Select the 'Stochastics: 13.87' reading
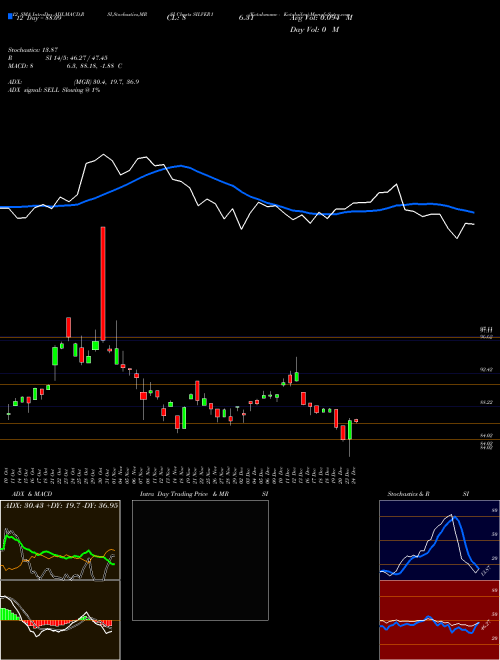This screenshot has height=660, width=500. [33, 50]
